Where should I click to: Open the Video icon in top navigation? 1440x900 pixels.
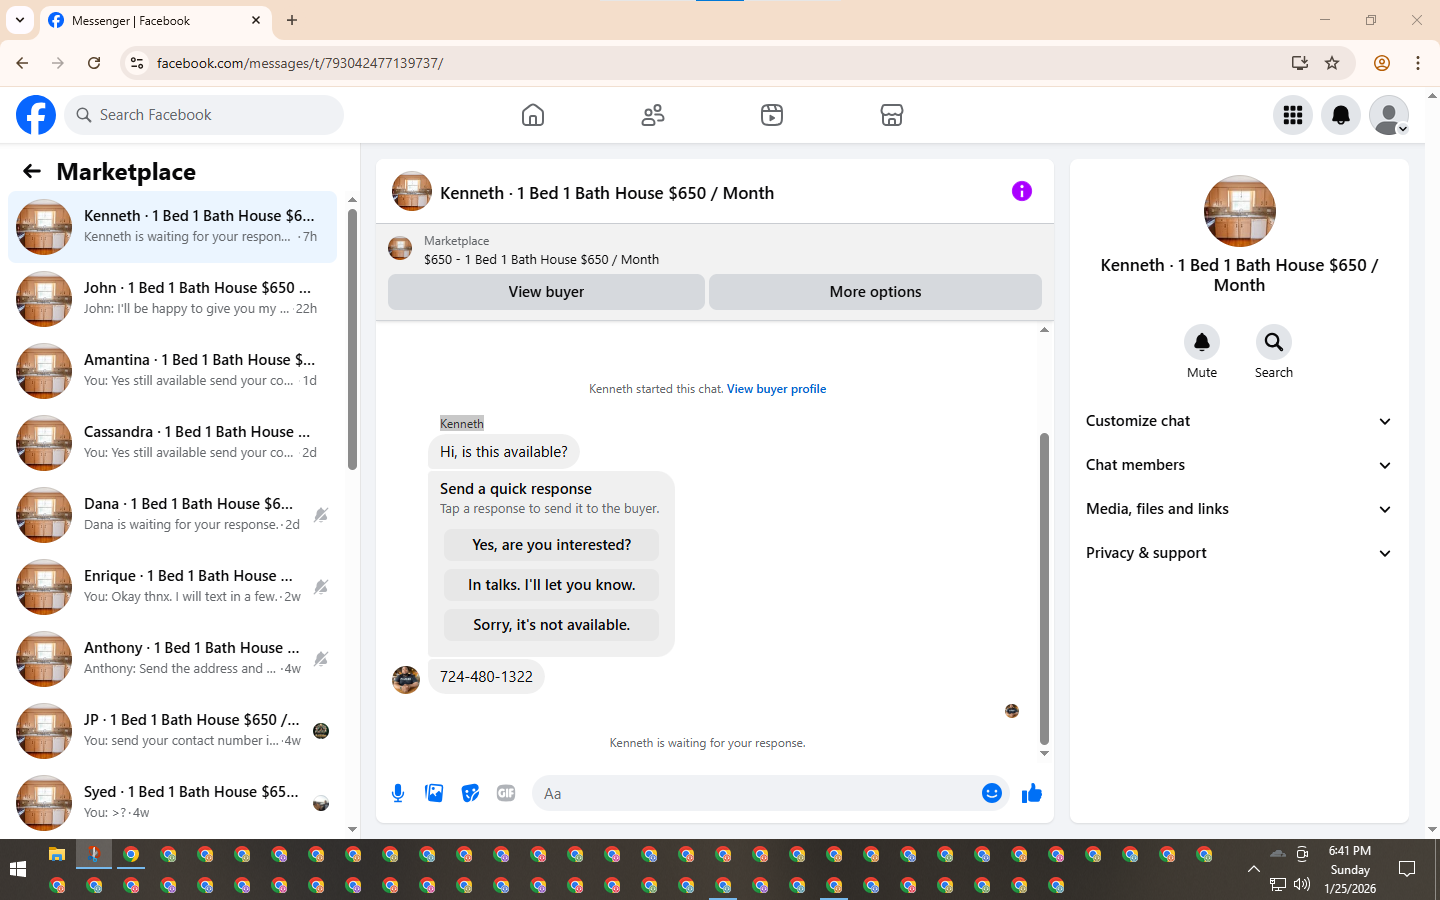pyautogui.click(x=772, y=115)
